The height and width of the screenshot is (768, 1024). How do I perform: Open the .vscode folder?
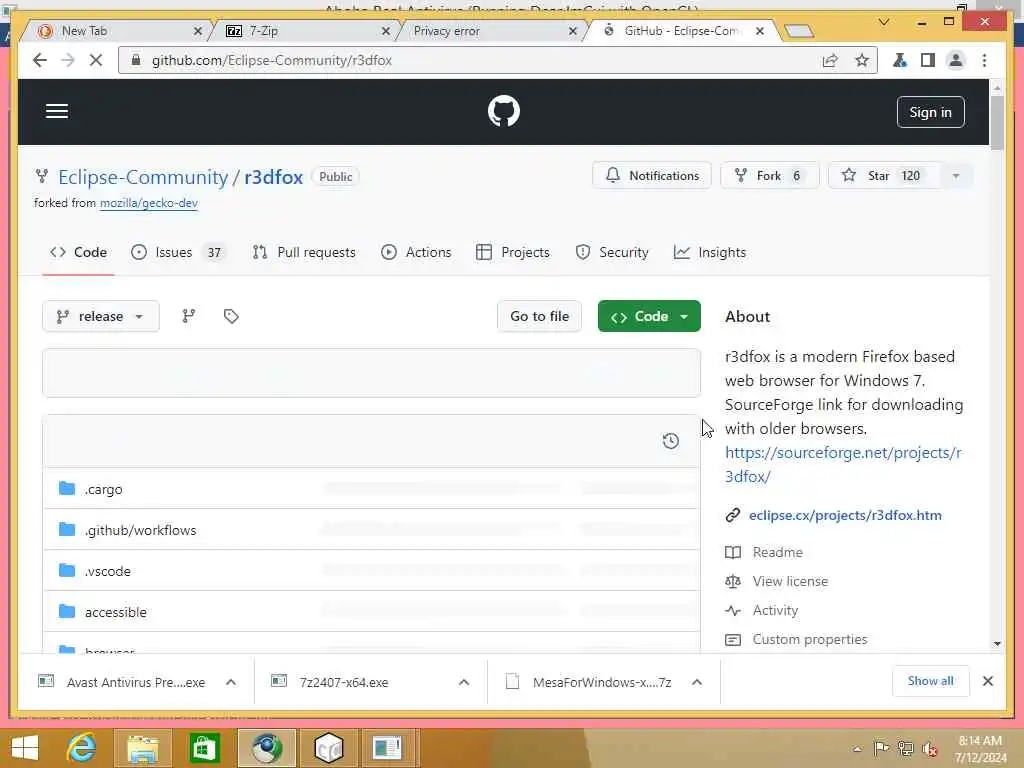tap(108, 571)
